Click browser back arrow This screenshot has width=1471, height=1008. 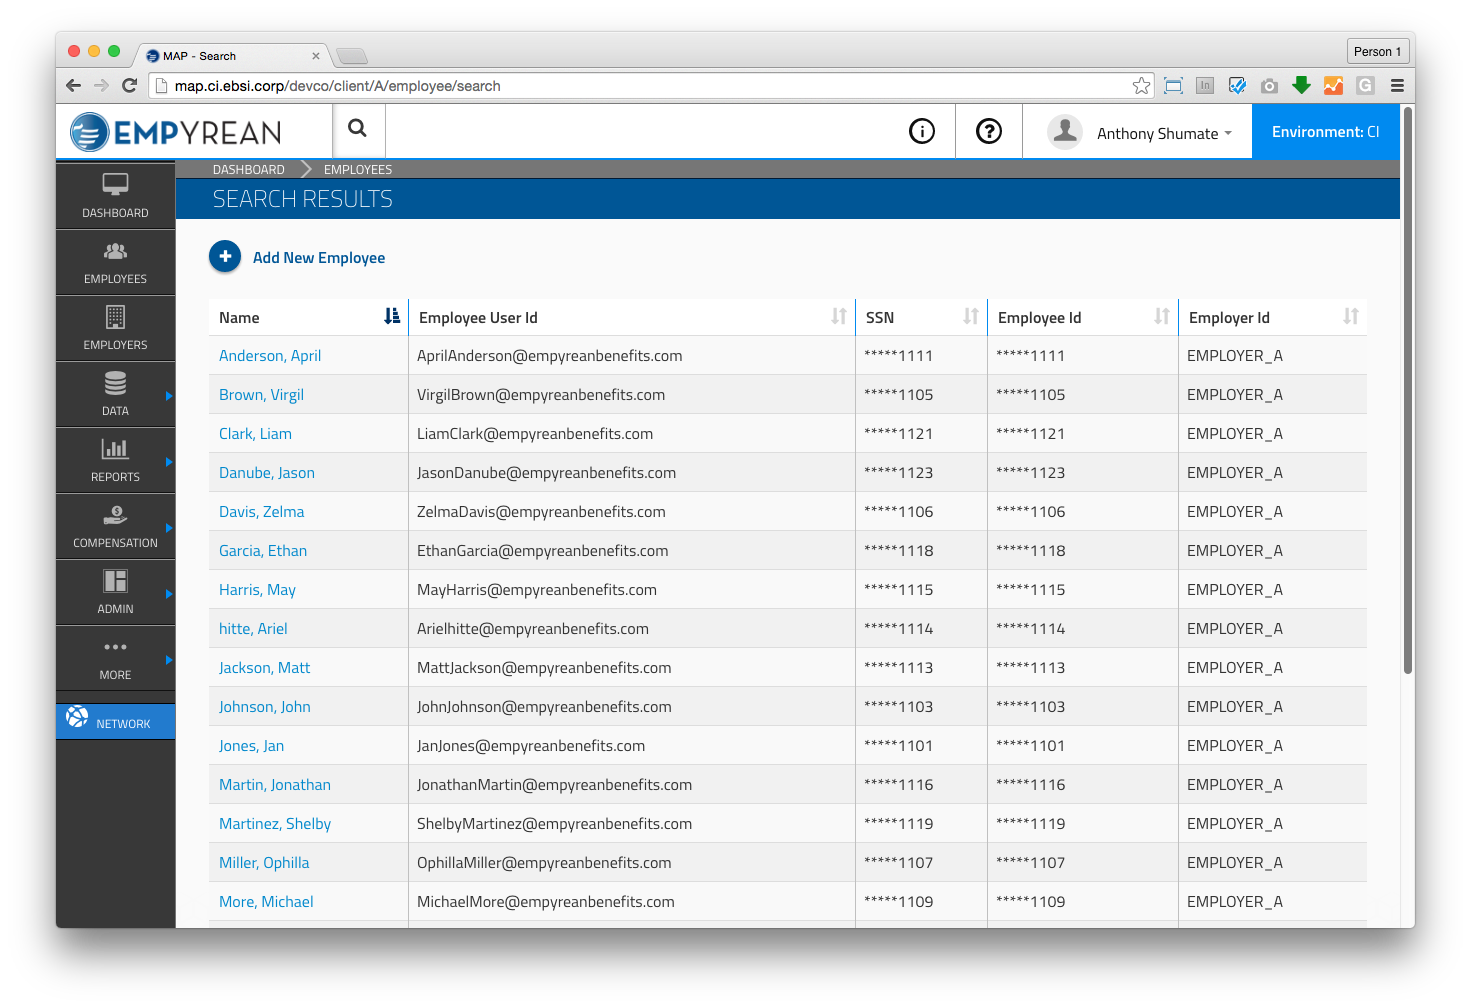(73, 85)
